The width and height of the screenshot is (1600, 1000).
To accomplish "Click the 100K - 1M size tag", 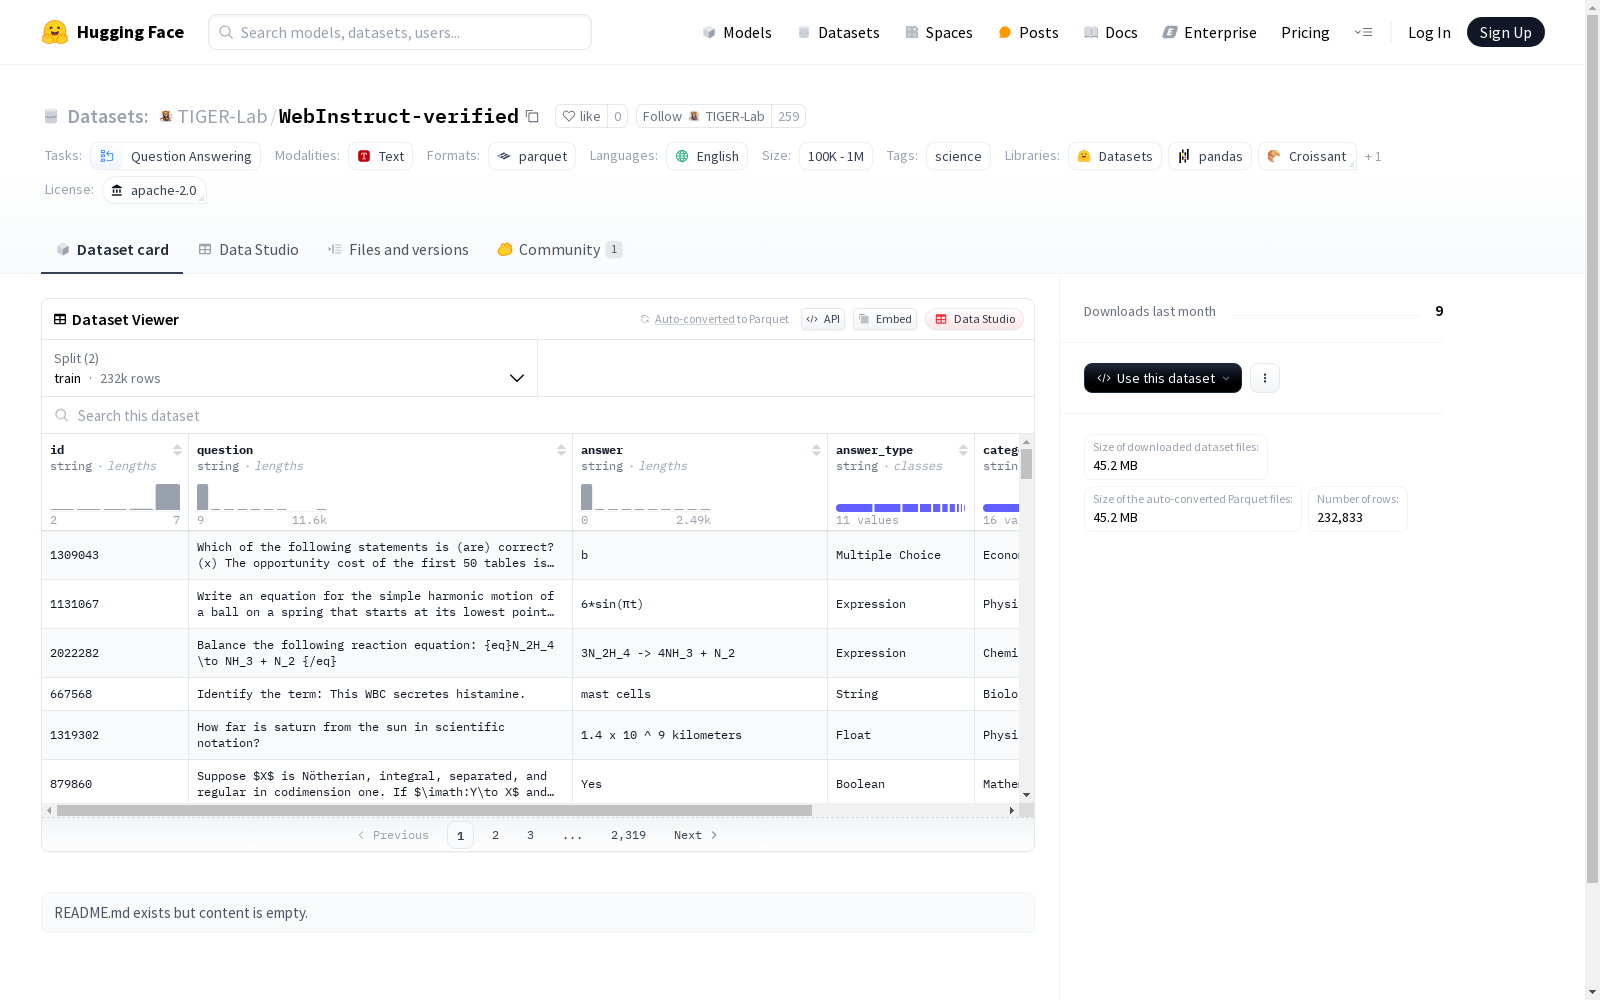I will click(836, 156).
